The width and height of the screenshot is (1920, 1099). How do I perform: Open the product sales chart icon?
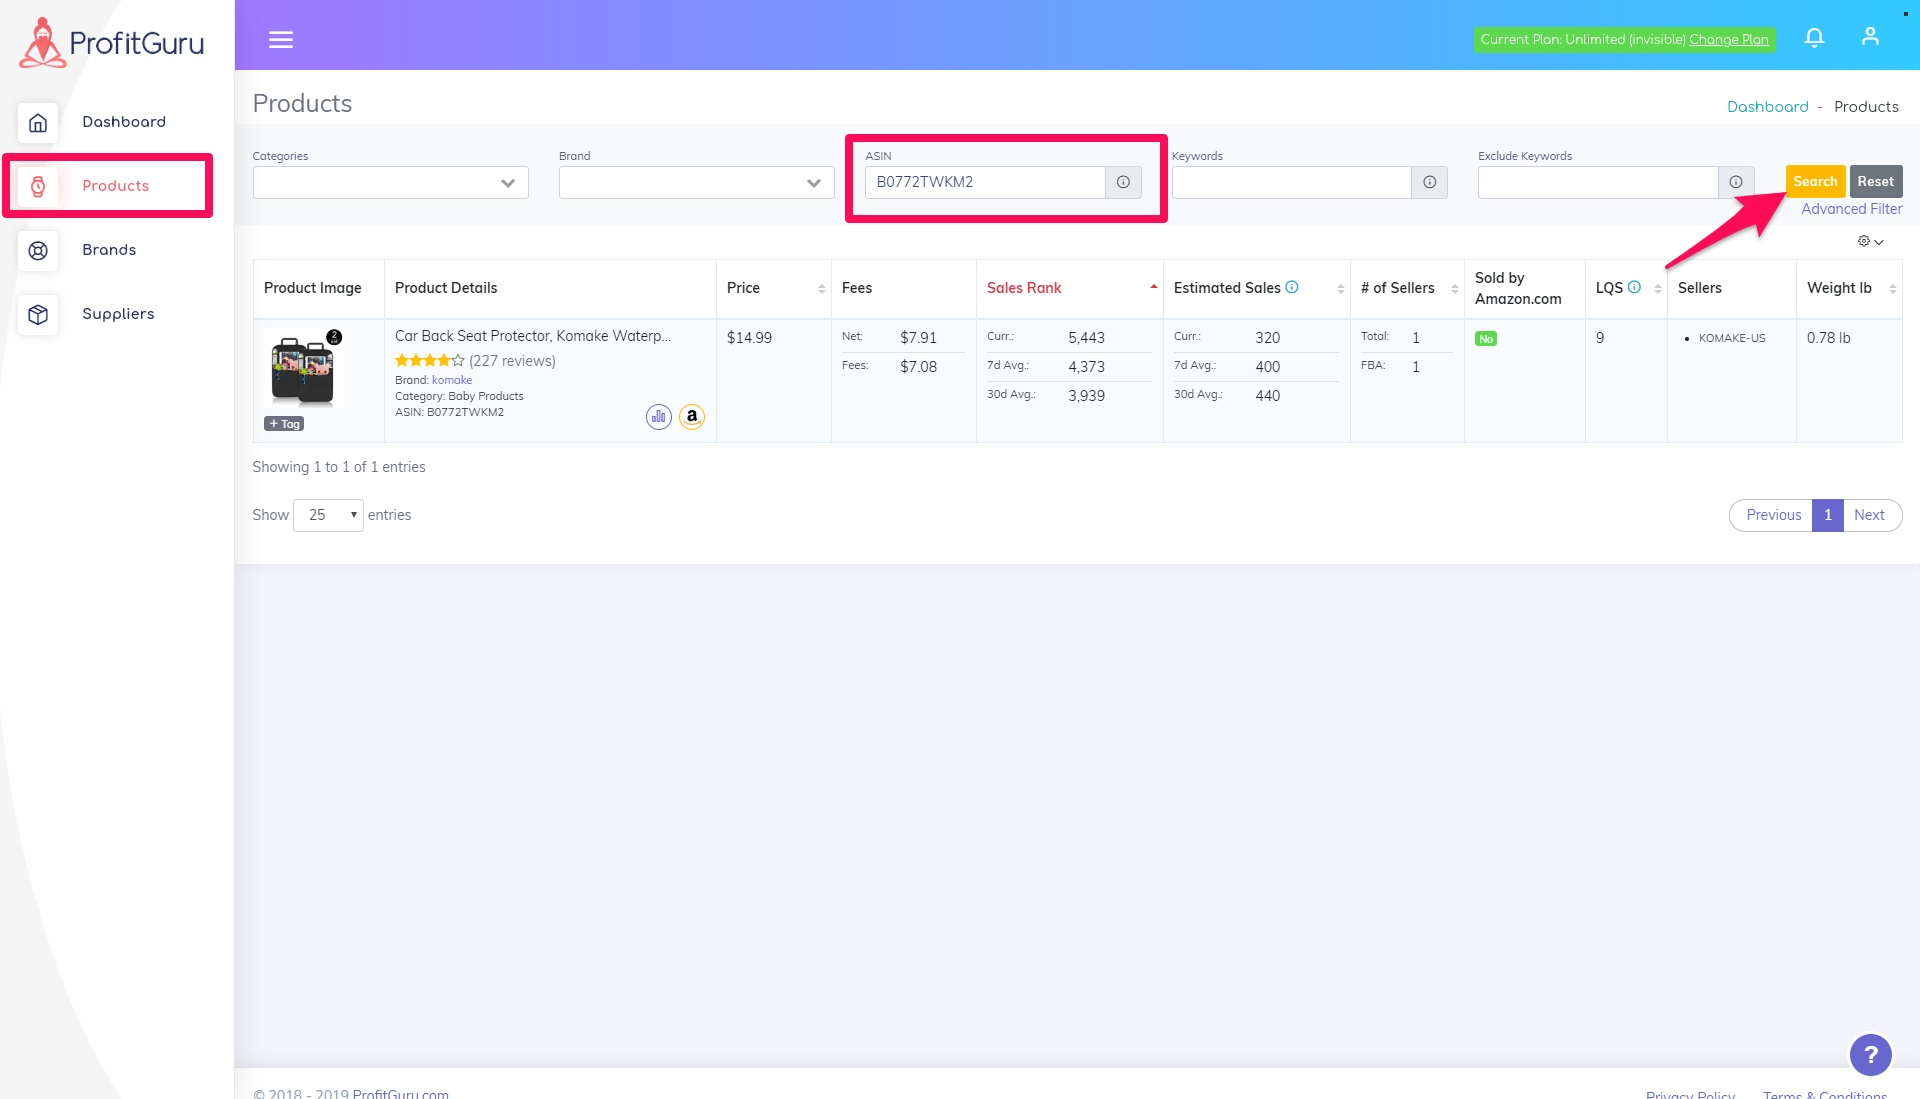click(658, 417)
